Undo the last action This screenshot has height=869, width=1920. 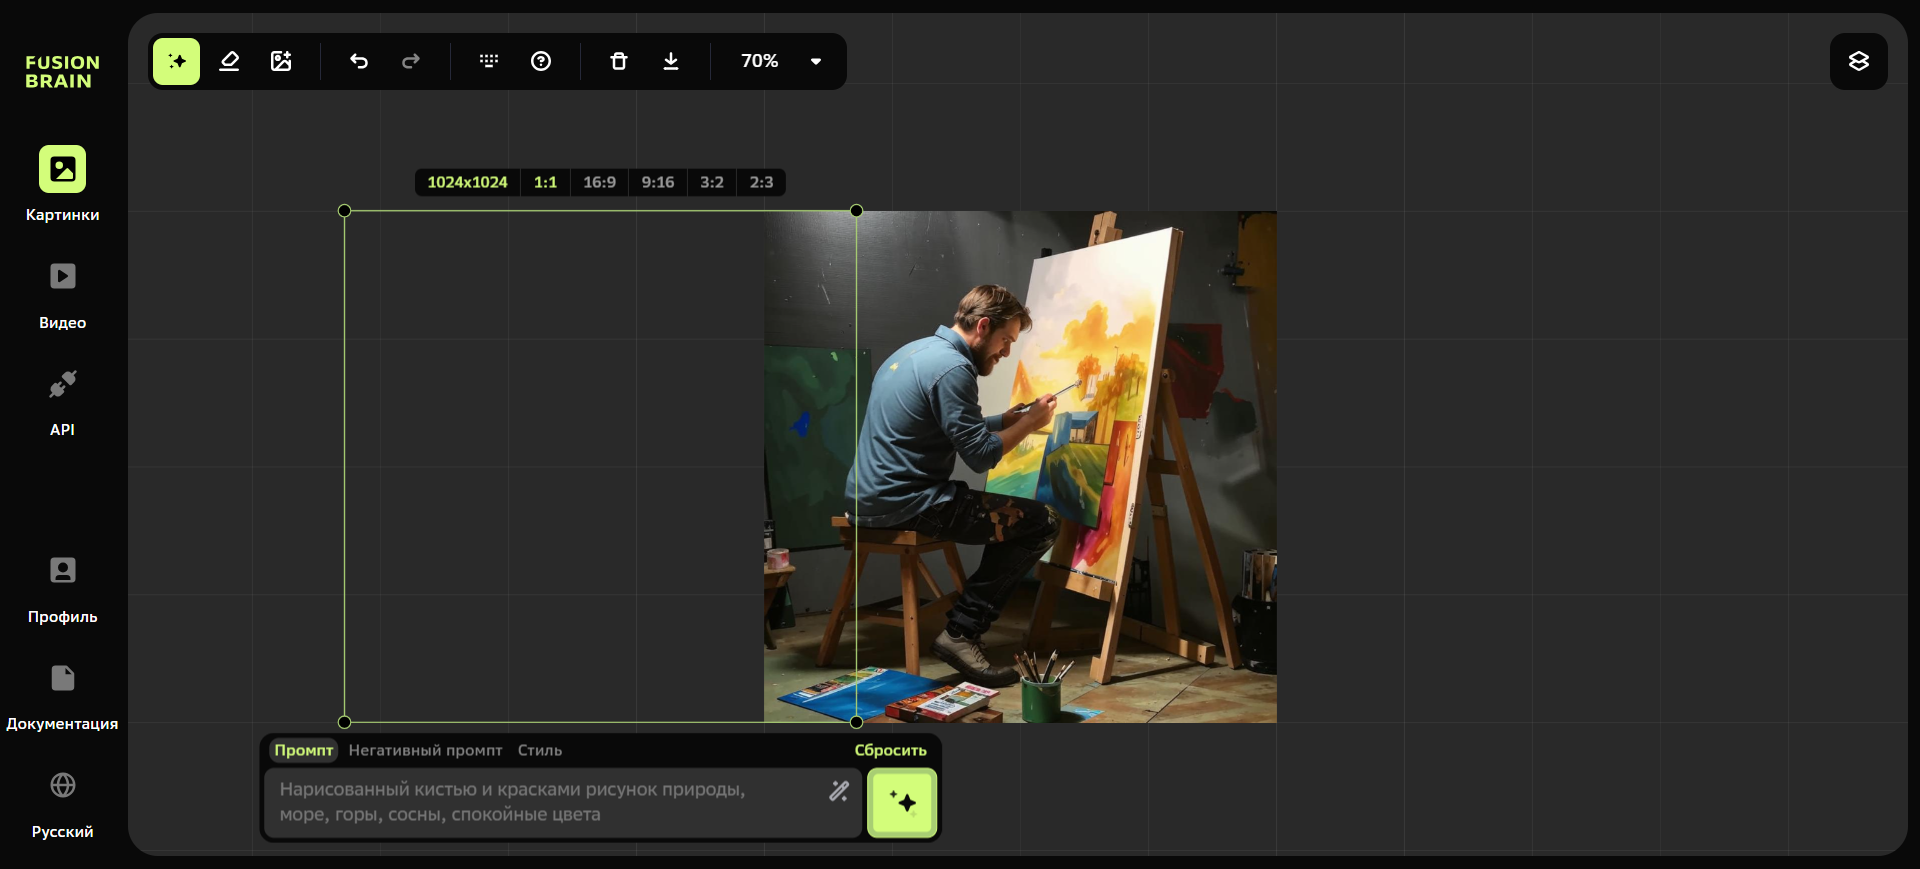[x=359, y=62]
